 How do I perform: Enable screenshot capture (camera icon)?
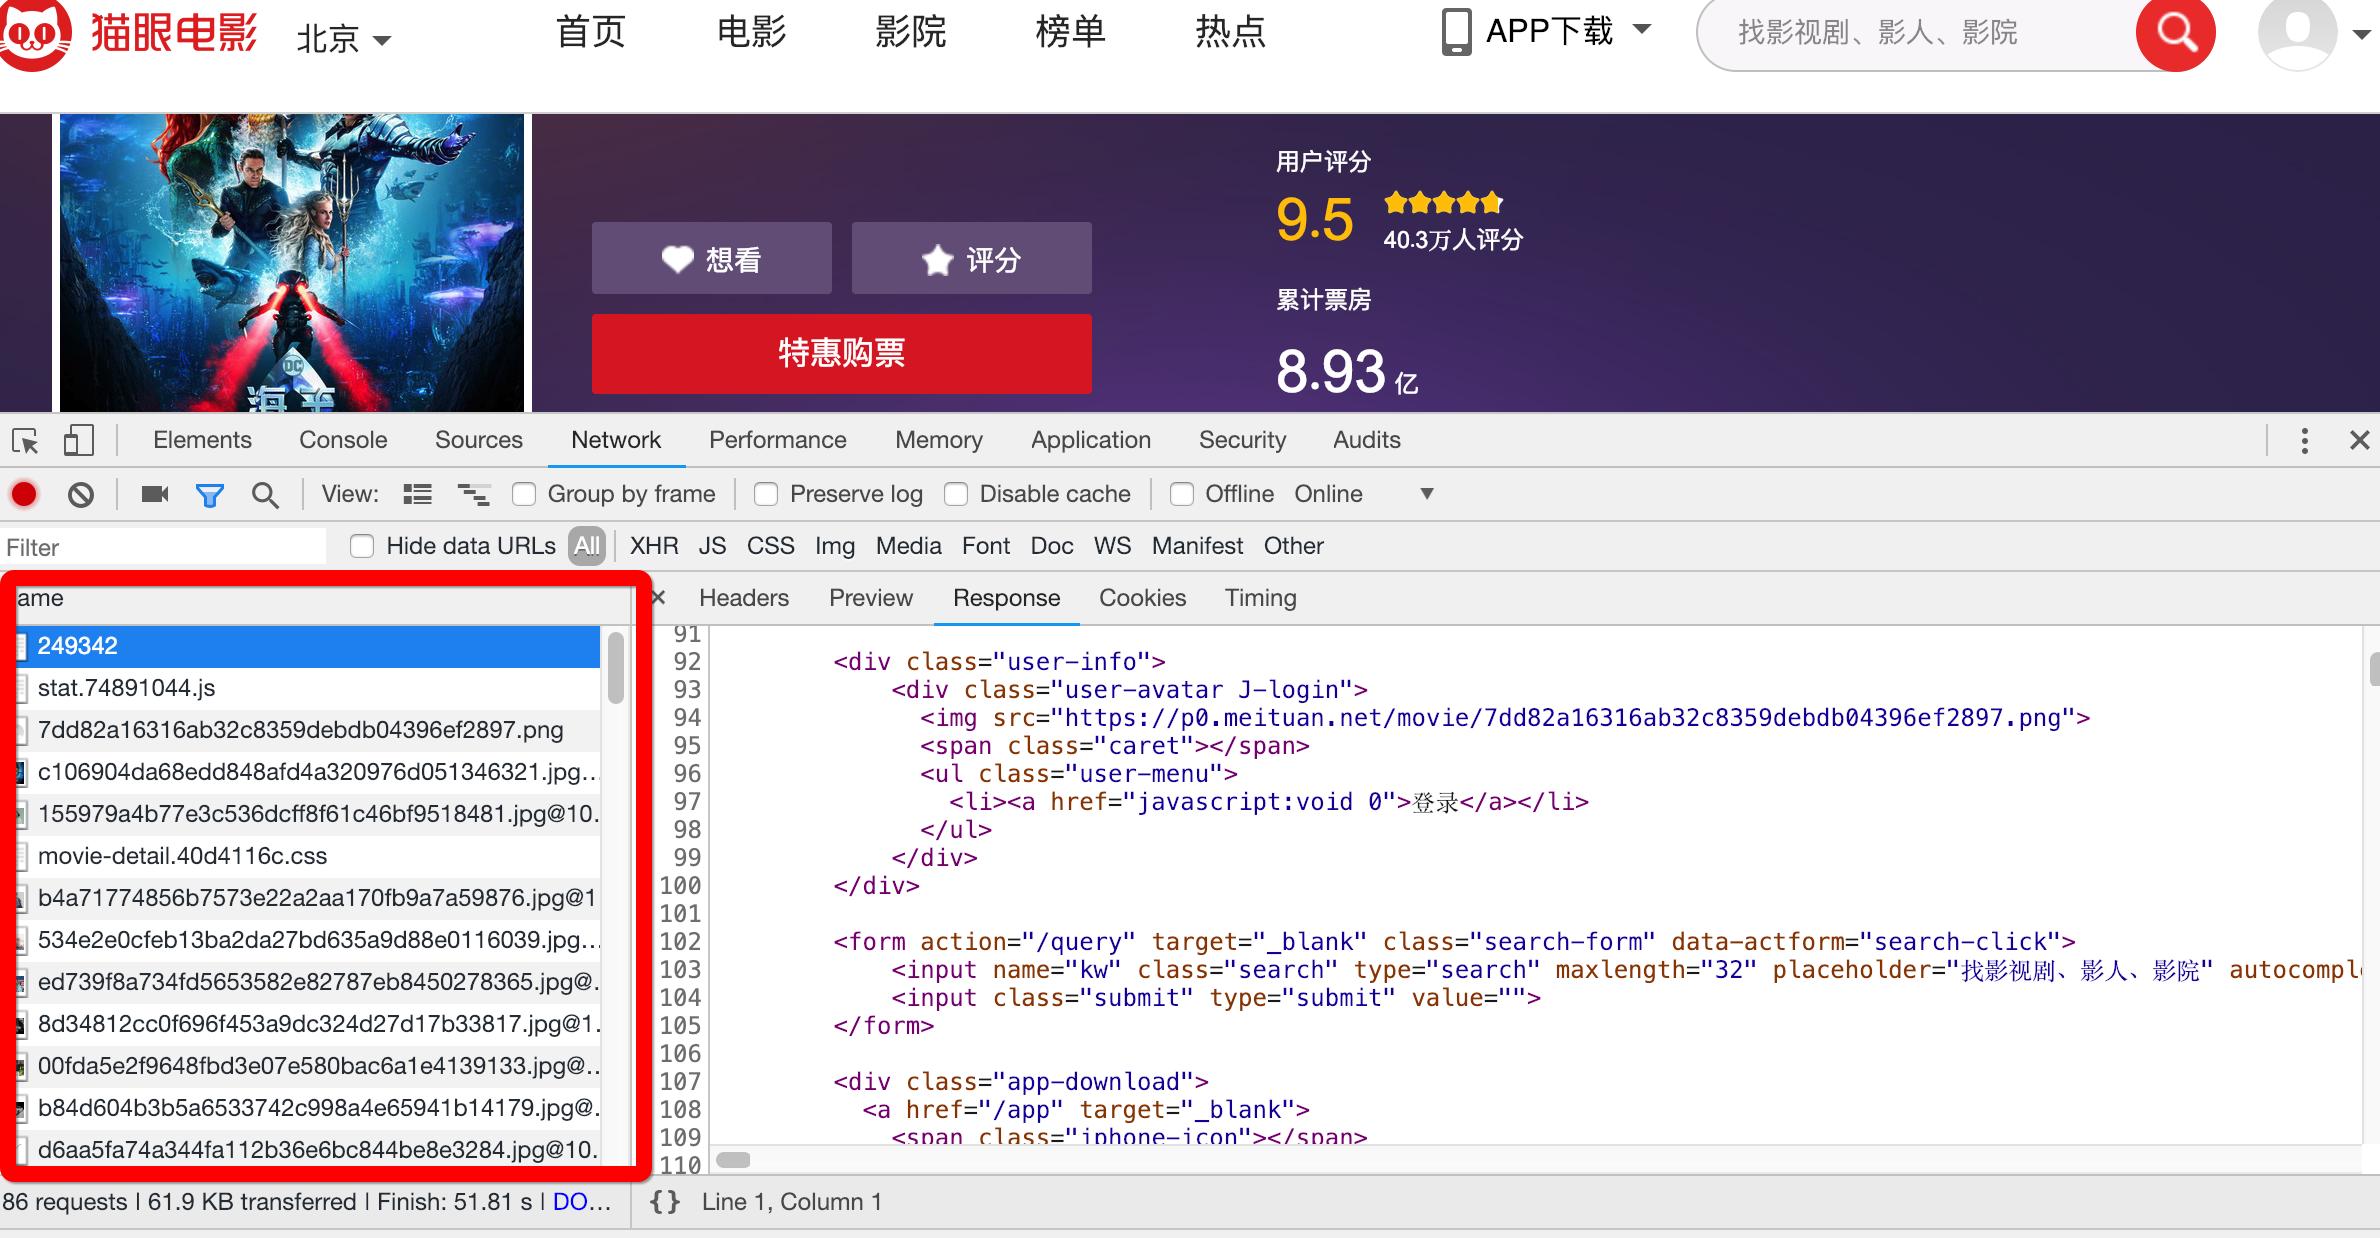tap(152, 494)
